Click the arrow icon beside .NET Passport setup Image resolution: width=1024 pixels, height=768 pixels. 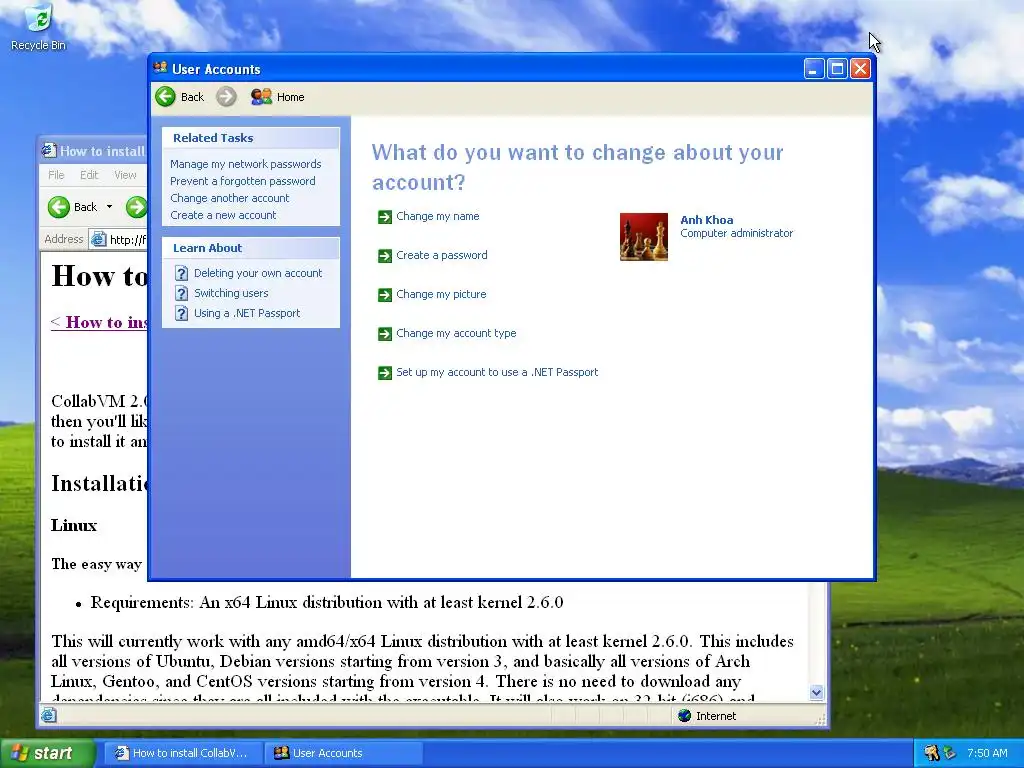pyautogui.click(x=385, y=373)
